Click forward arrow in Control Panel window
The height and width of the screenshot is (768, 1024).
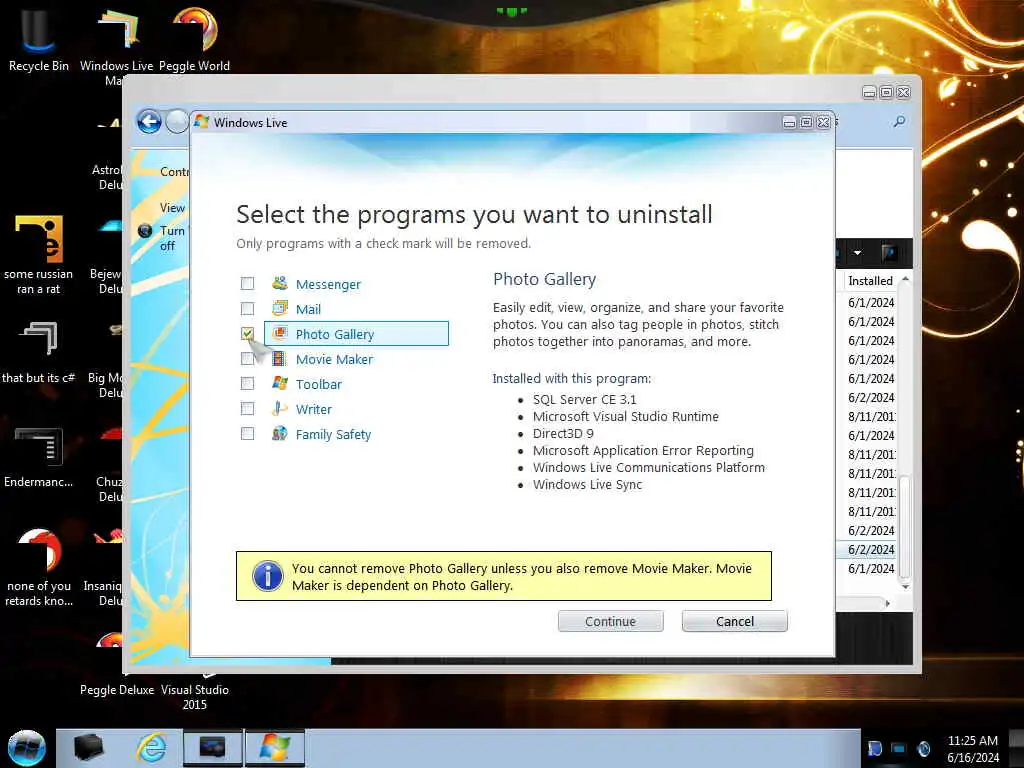(176, 121)
